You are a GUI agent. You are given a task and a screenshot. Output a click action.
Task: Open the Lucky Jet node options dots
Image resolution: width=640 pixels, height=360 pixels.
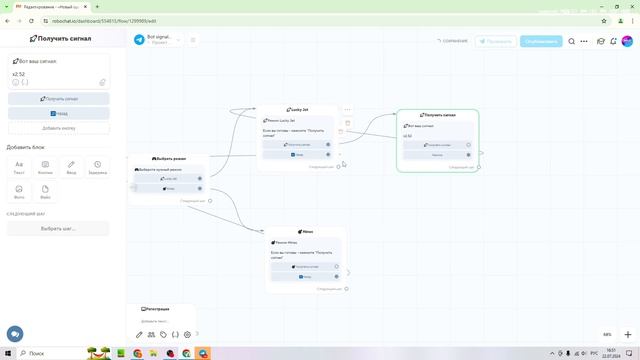coord(347,109)
